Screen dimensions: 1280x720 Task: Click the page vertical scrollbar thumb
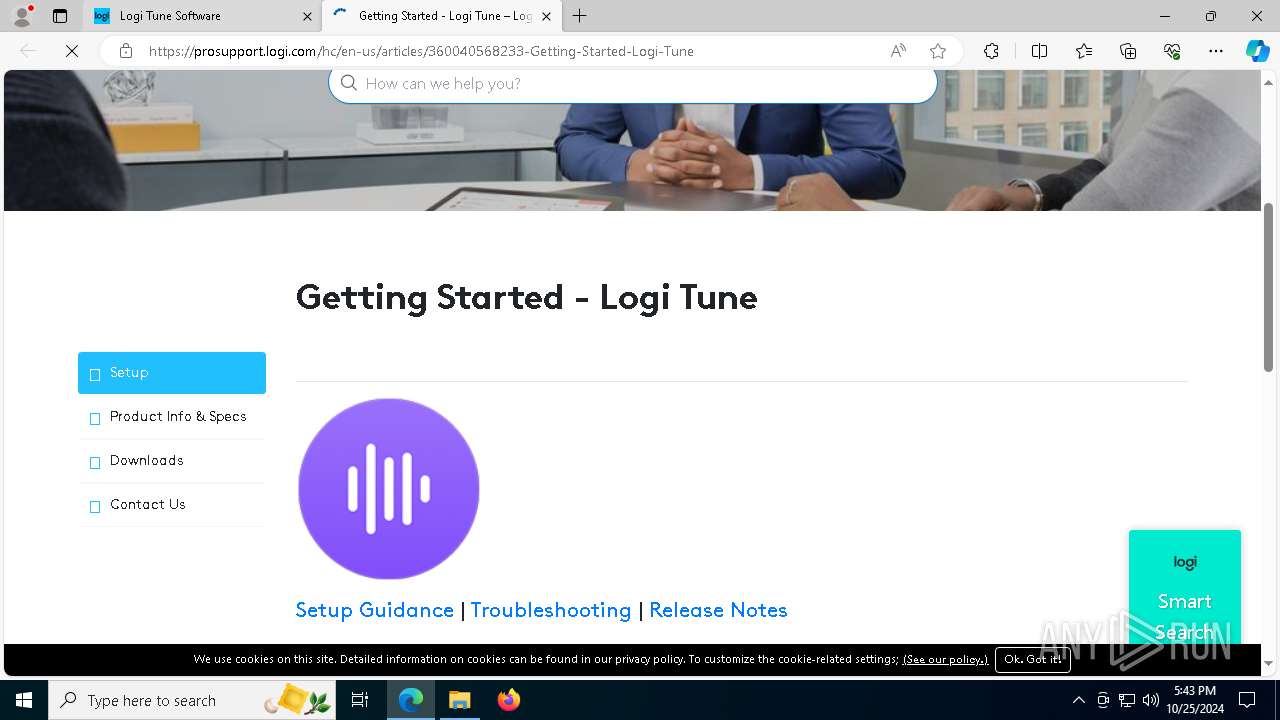pyautogui.click(x=1269, y=287)
